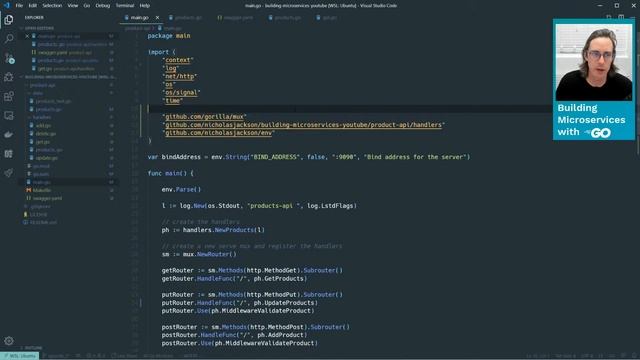Screen dimensions: 640x360
Task: Click "sm := mux.NewRouter()" line
Action: [x=199, y=254]
